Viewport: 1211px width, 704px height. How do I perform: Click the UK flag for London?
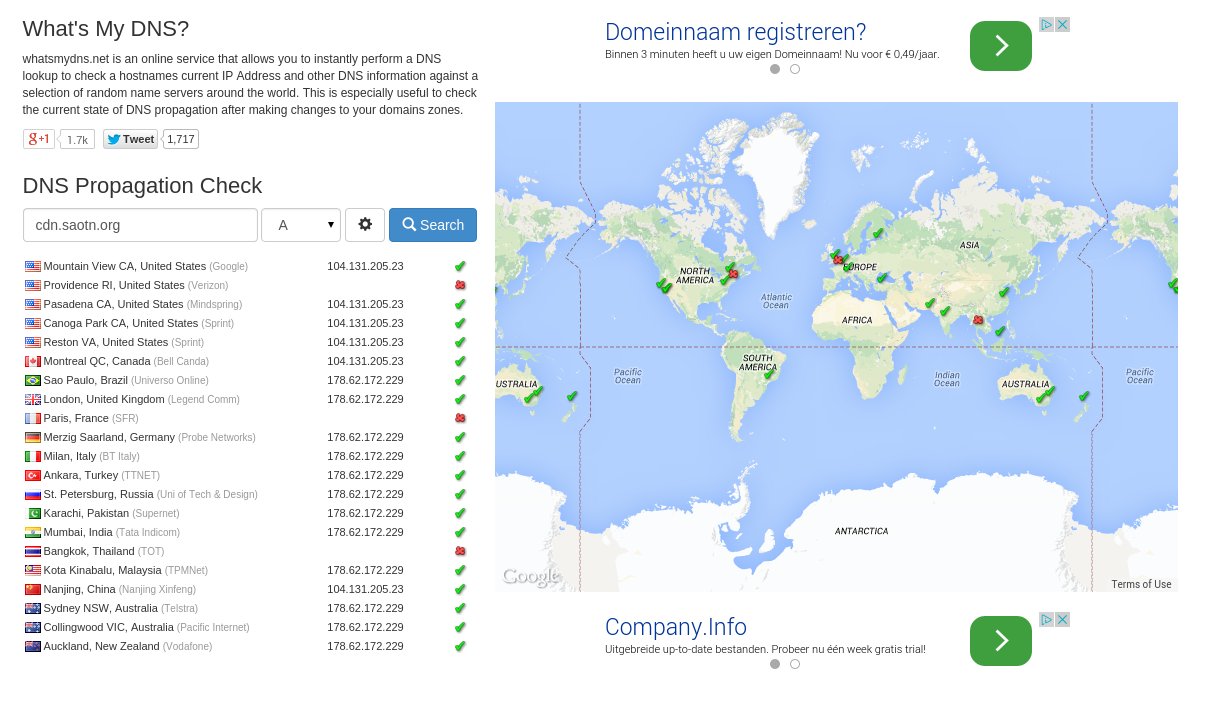coord(33,399)
